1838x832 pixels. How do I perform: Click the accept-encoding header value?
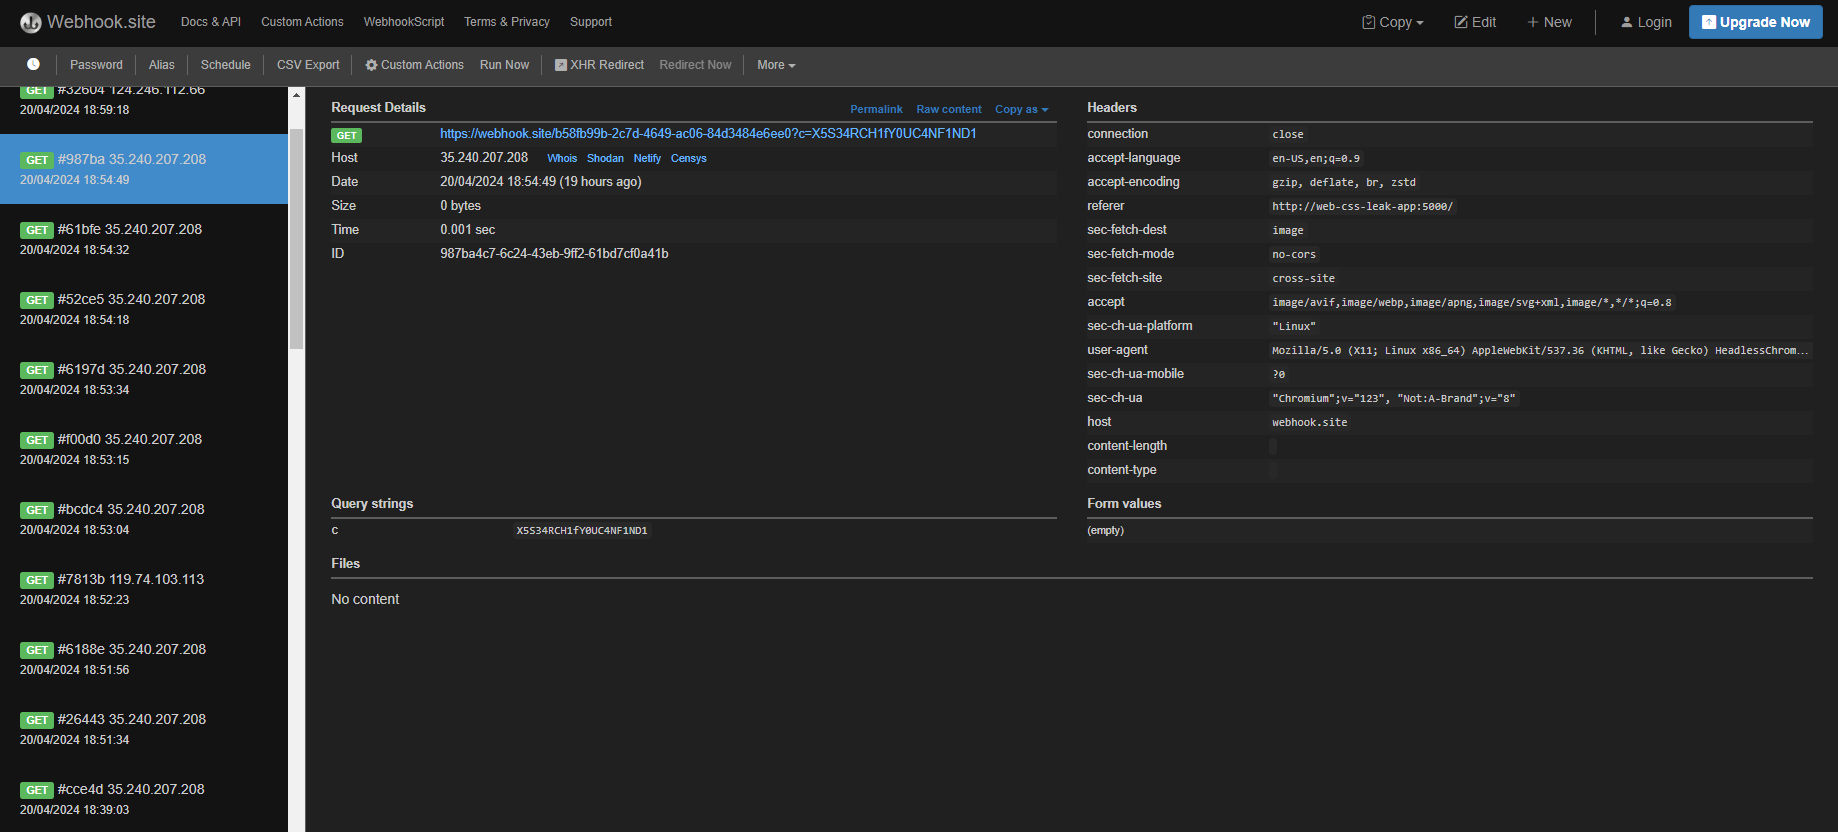coord(1343,182)
